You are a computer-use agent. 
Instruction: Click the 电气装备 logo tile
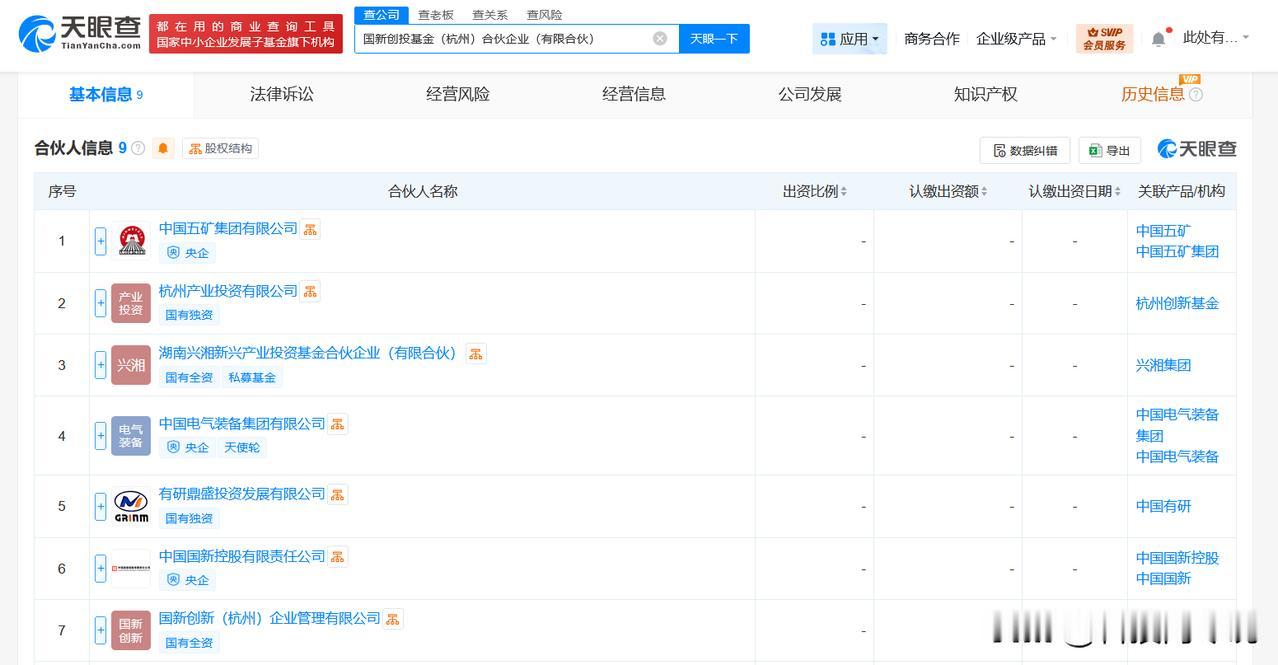pyautogui.click(x=131, y=436)
